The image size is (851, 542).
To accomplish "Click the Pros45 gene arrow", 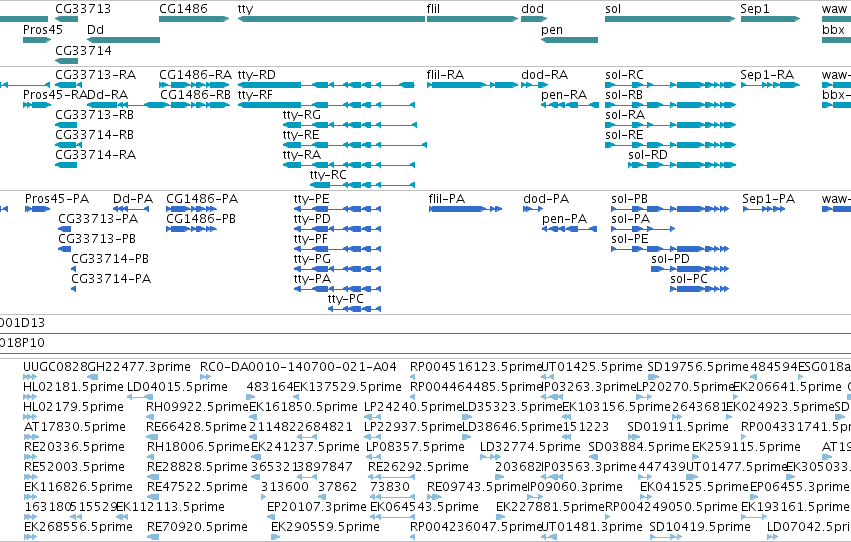I will pos(37,40).
